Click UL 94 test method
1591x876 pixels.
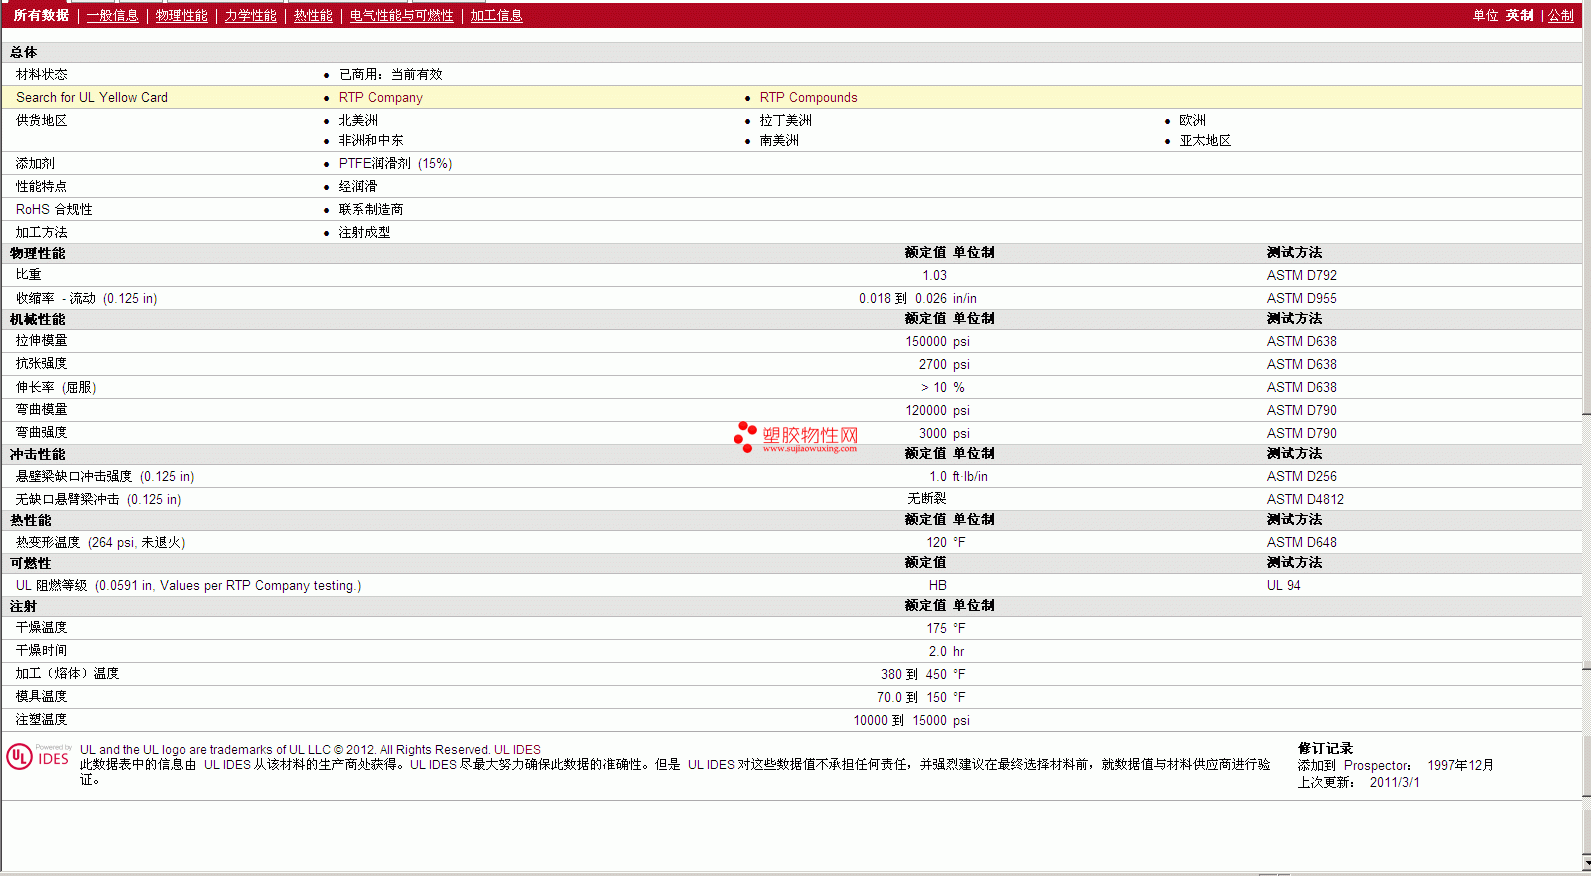(x=1283, y=586)
